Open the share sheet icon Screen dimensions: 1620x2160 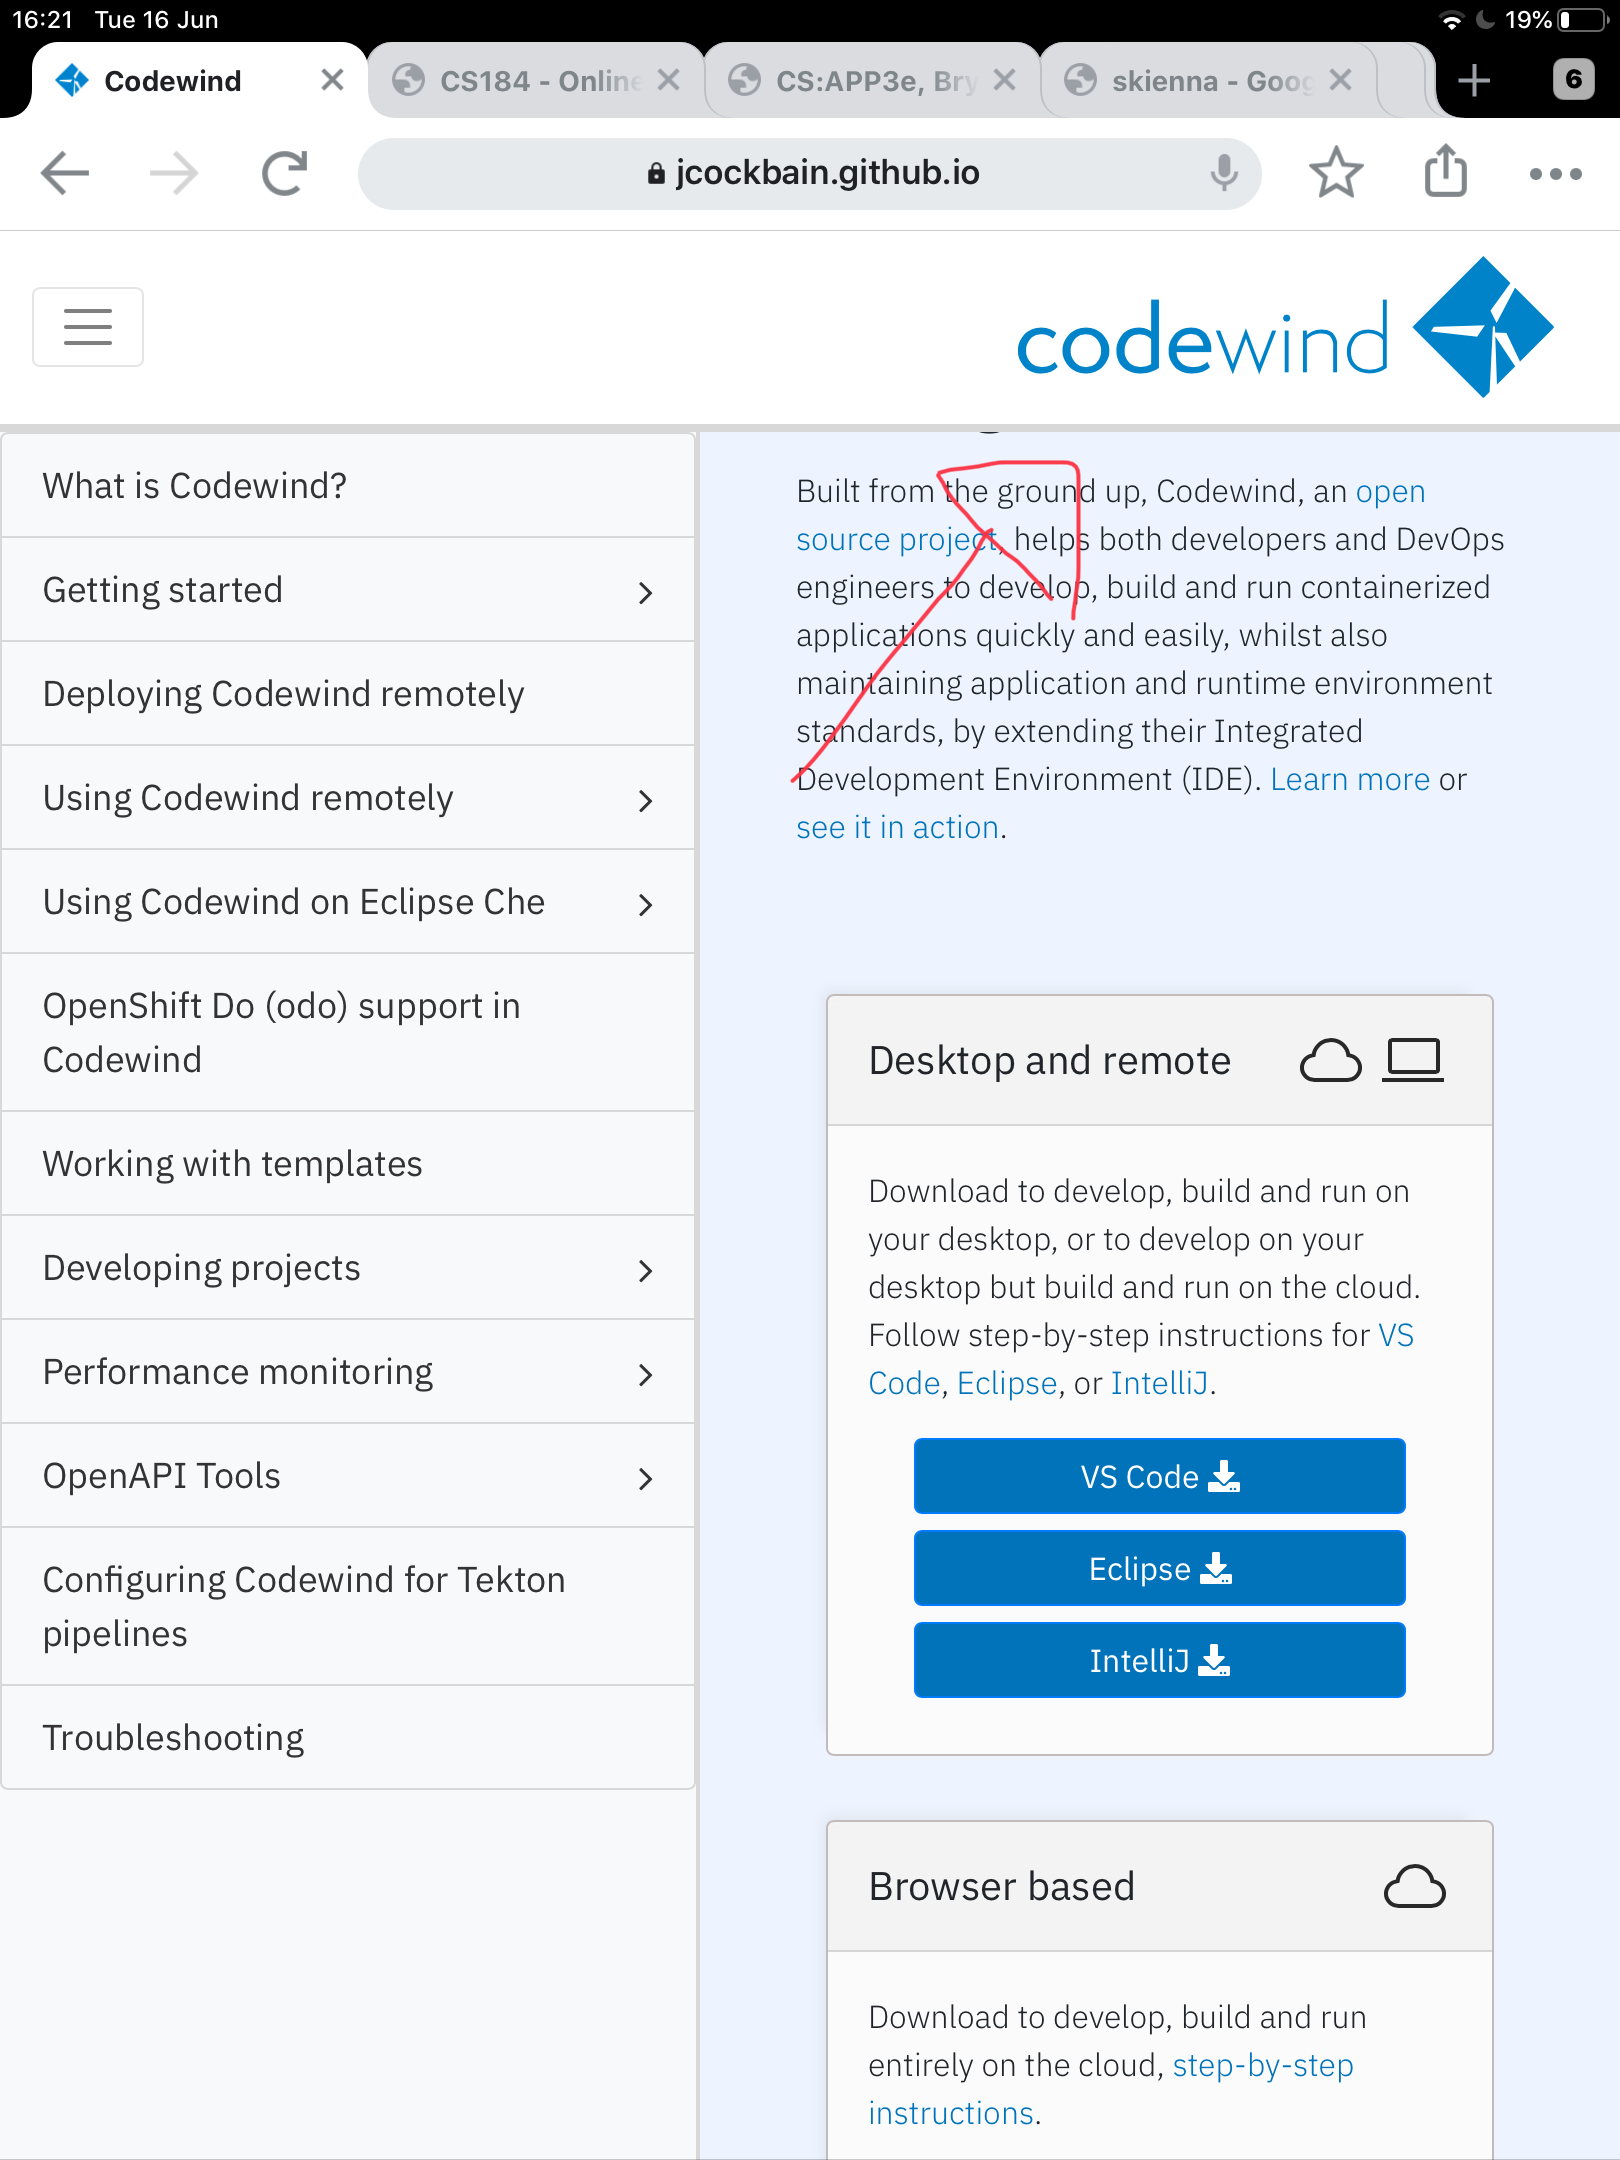coord(1444,172)
